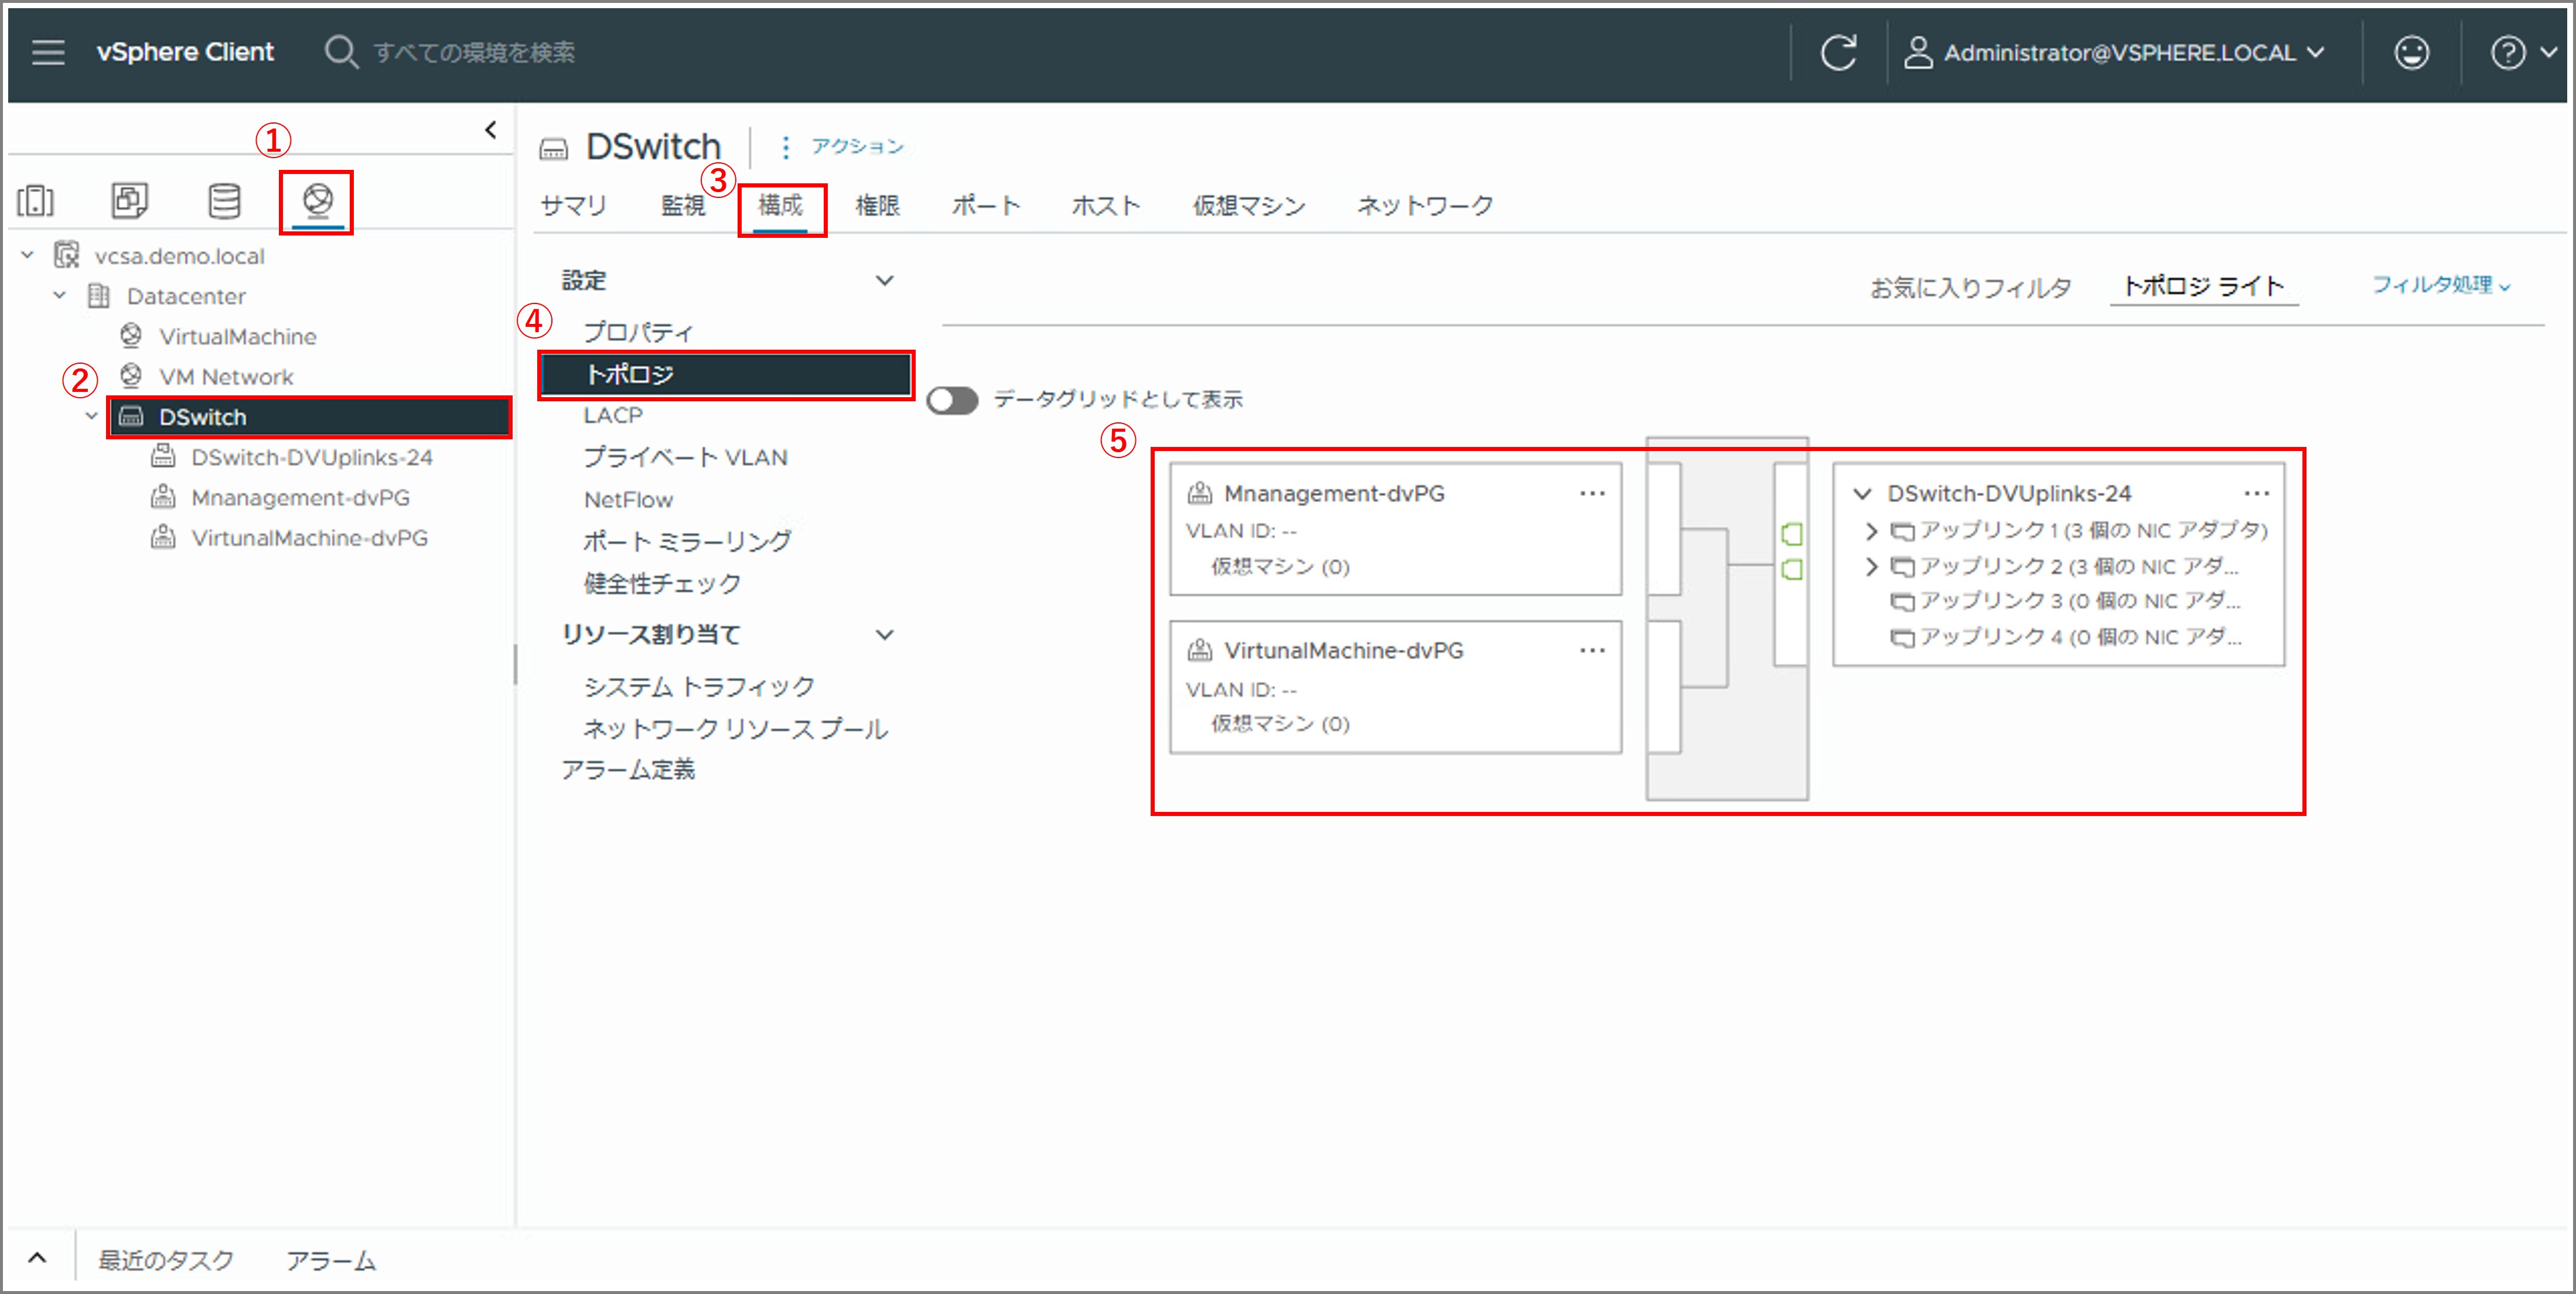Open 健全性チェック page
Viewport: 2576px width, 1294px height.
coord(662,583)
